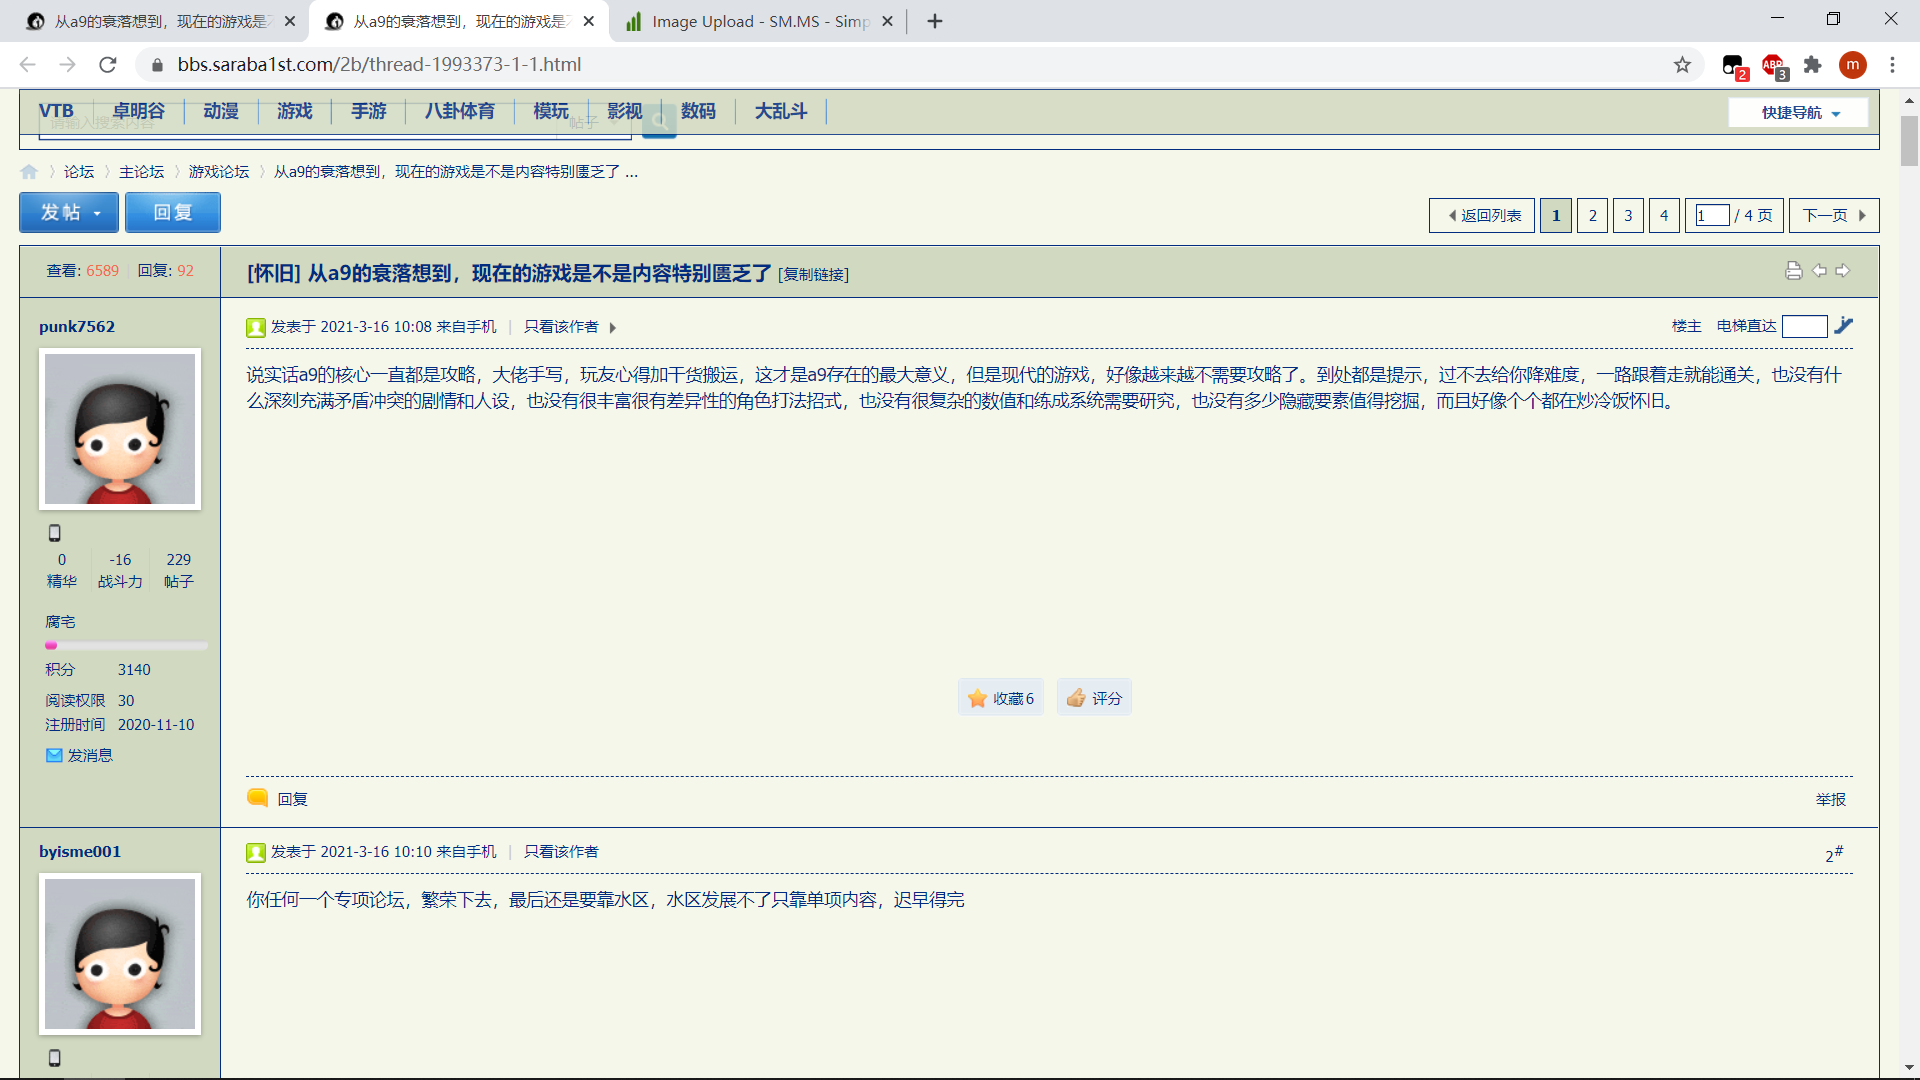Click the print thread icon
1920x1080 pixels.
1793,271
